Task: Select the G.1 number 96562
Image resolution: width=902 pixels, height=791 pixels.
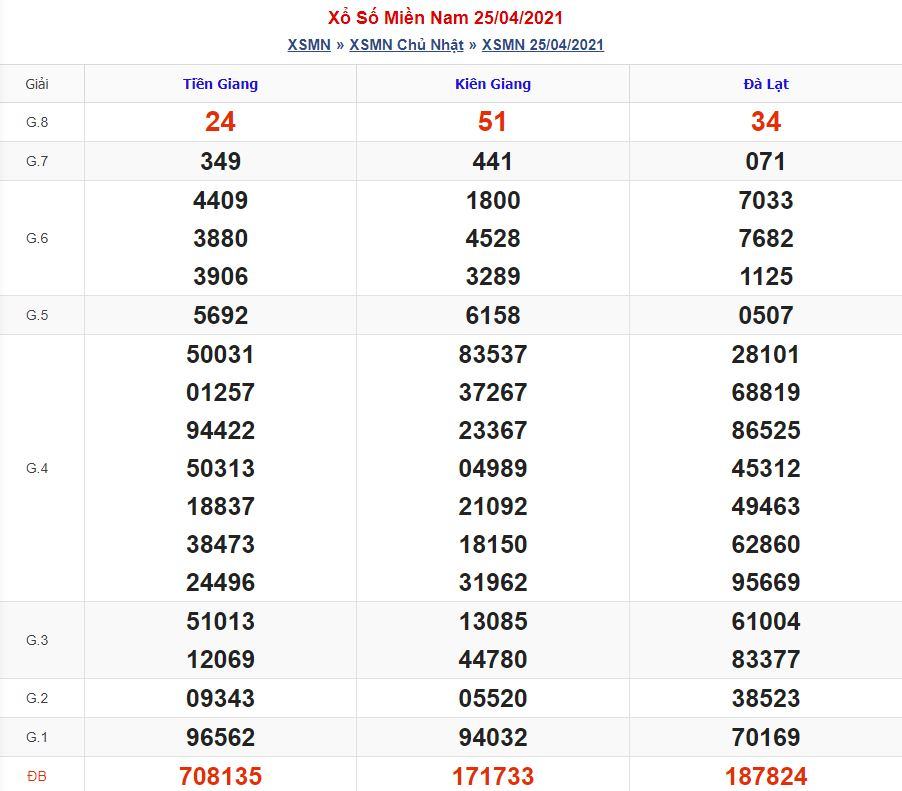Action: tap(220, 737)
